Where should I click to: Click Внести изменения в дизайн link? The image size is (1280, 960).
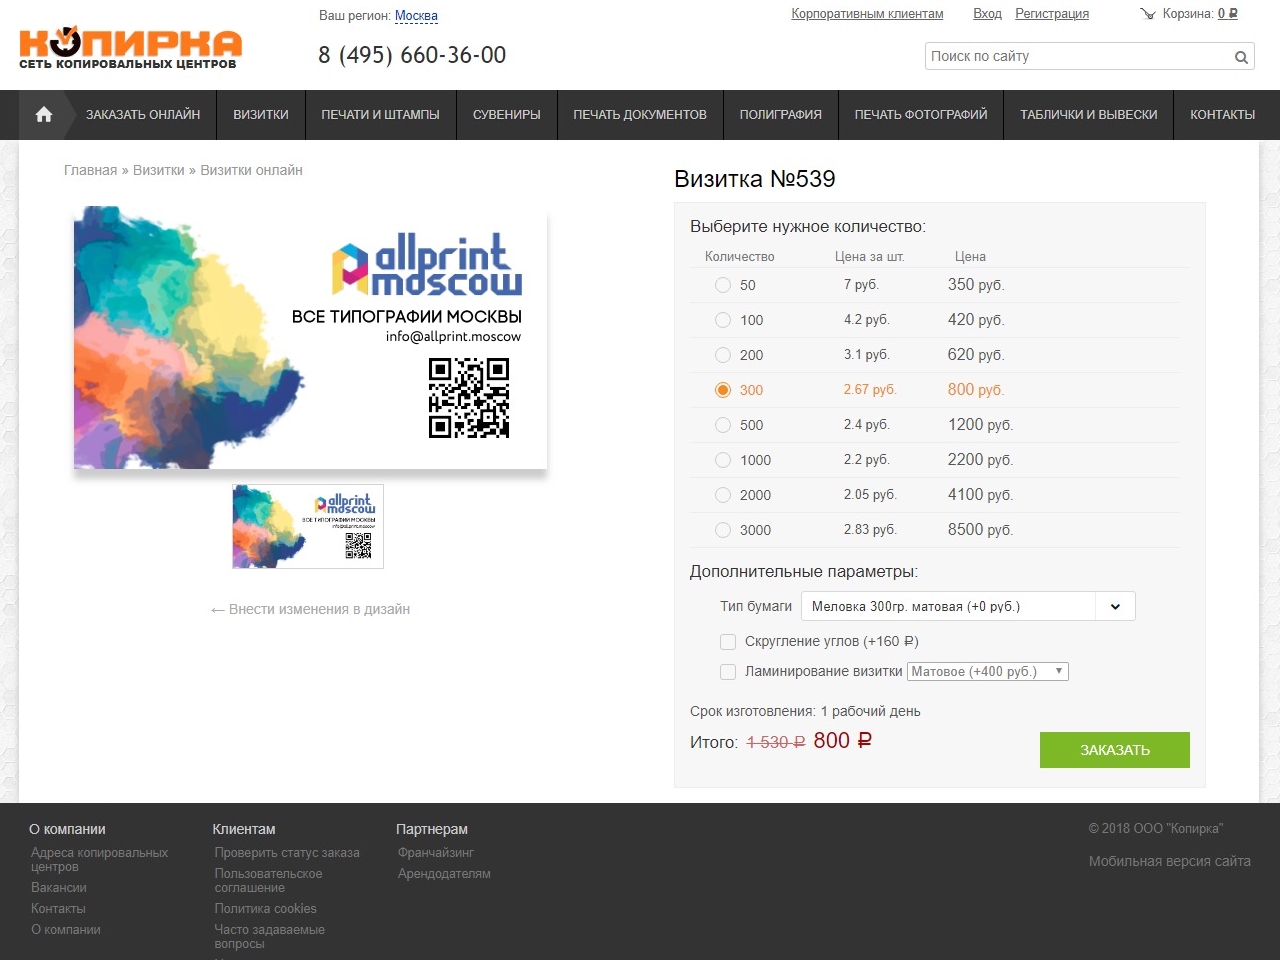click(310, 609)
